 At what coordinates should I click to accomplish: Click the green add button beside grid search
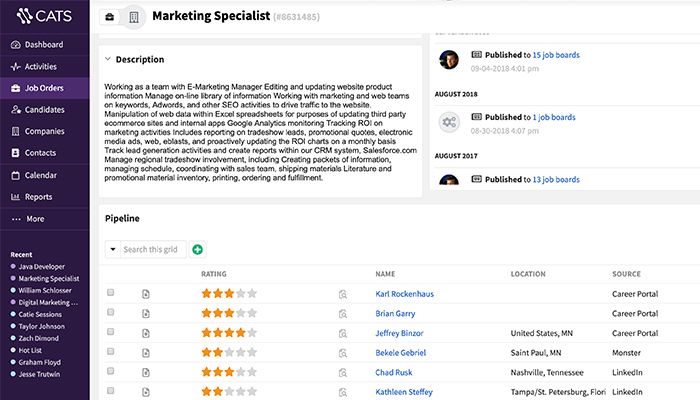click(x=197, y=249)
